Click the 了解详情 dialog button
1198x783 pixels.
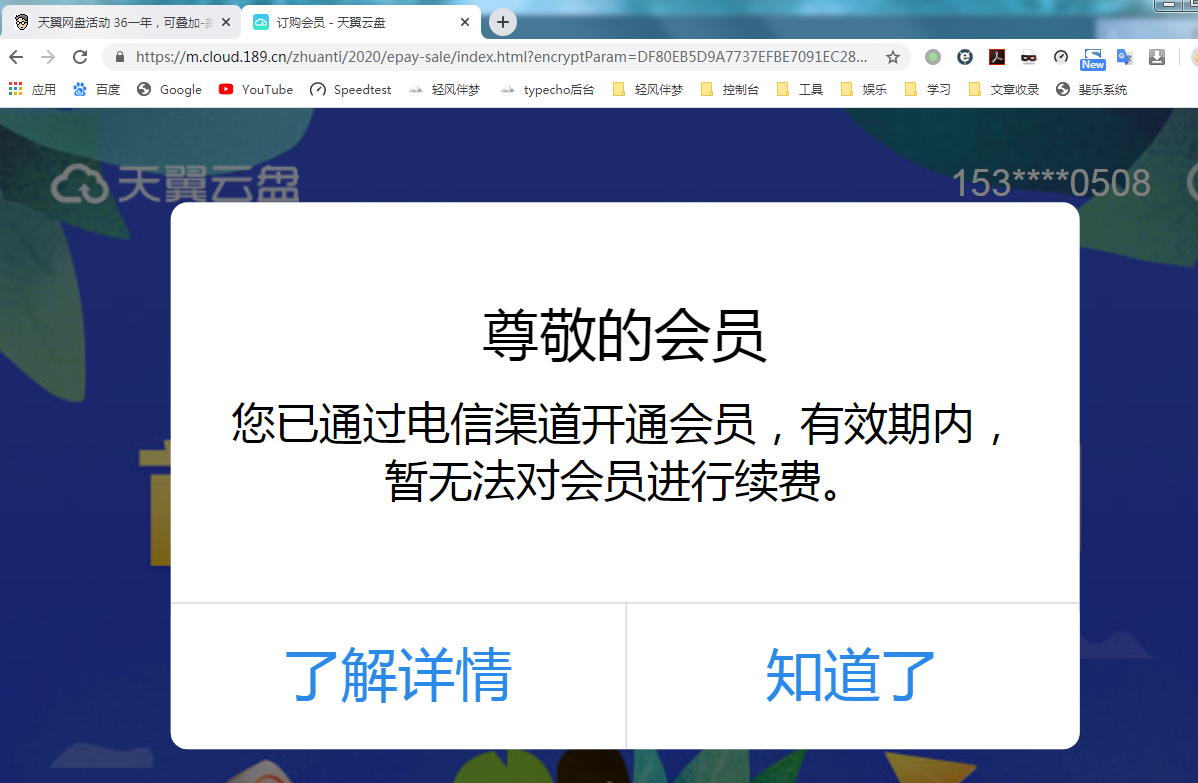398,675
